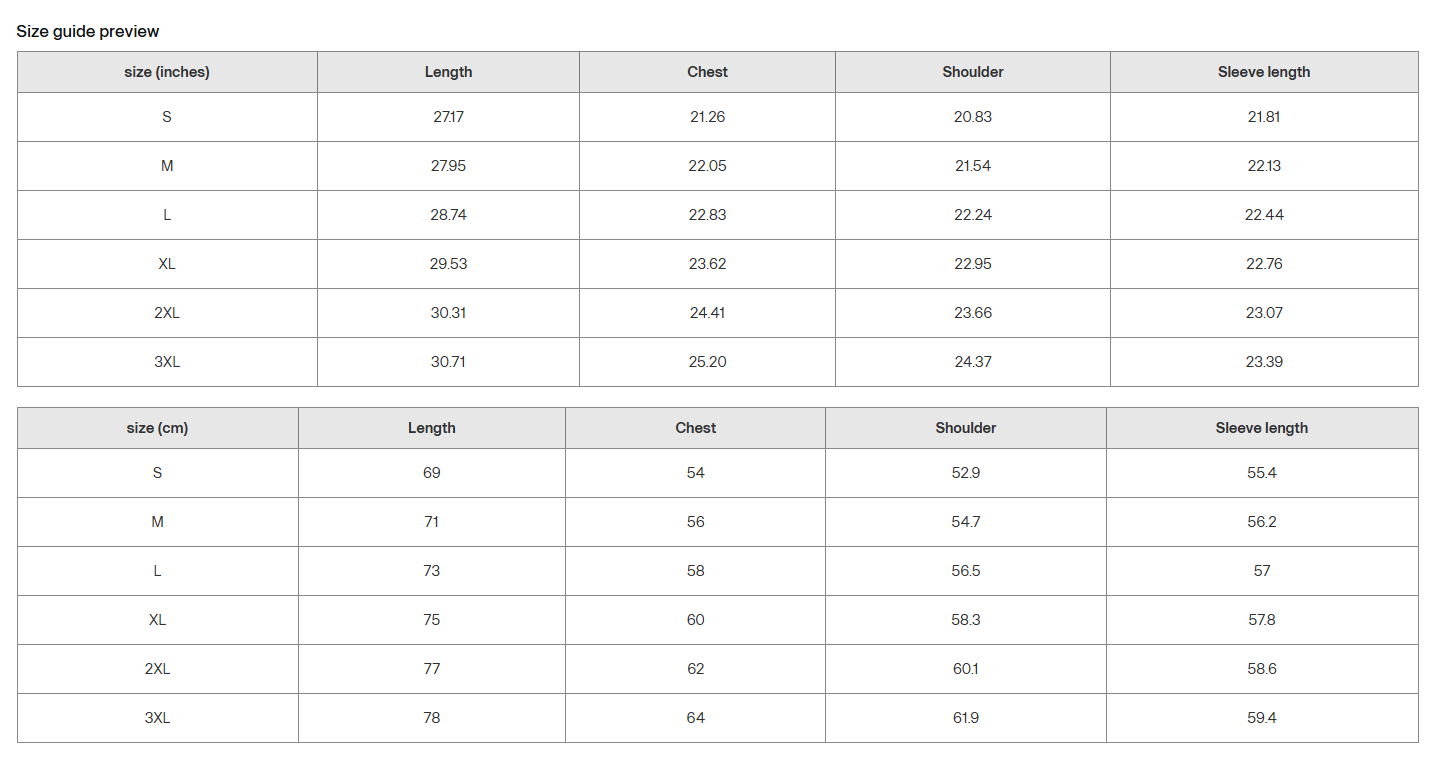Click the 59.4 sleeve length cell
1436x764 pixels.
[1262, 718]
